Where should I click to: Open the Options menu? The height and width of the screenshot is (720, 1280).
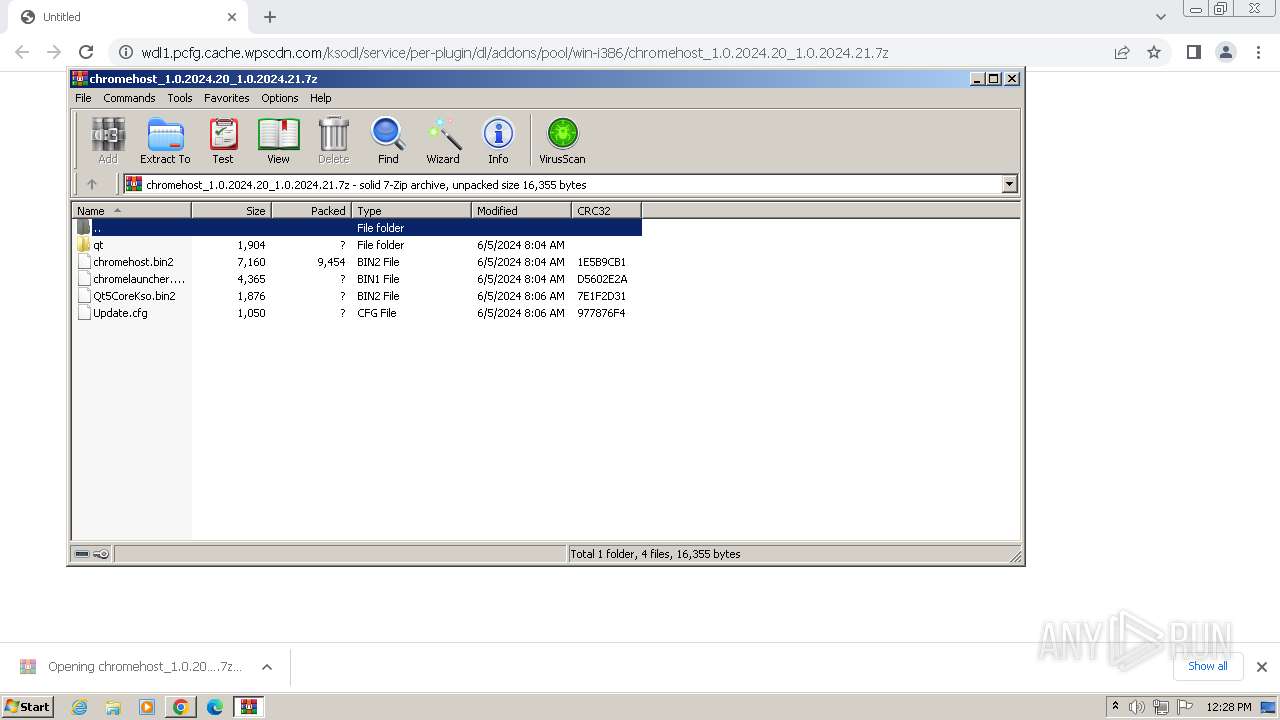[x=280, y=98]
